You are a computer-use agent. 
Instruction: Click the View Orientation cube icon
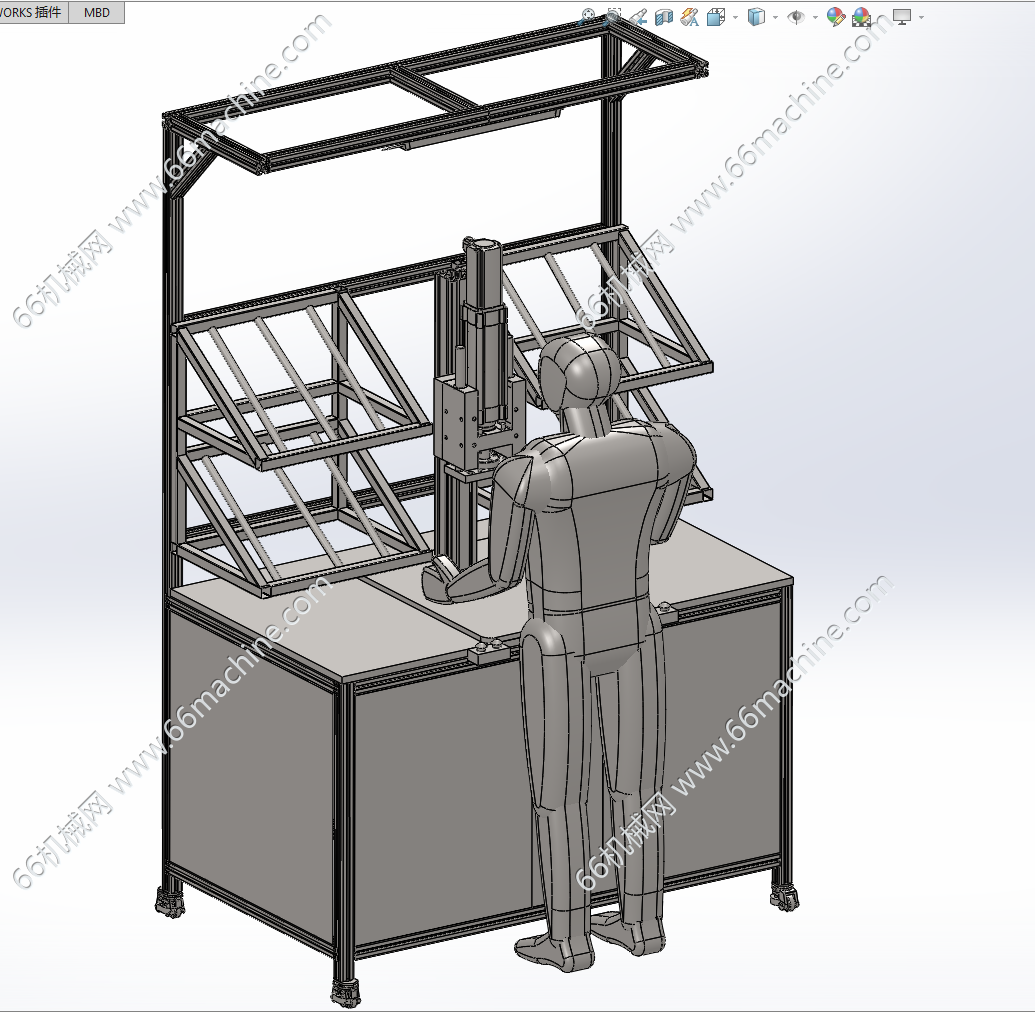716,17
